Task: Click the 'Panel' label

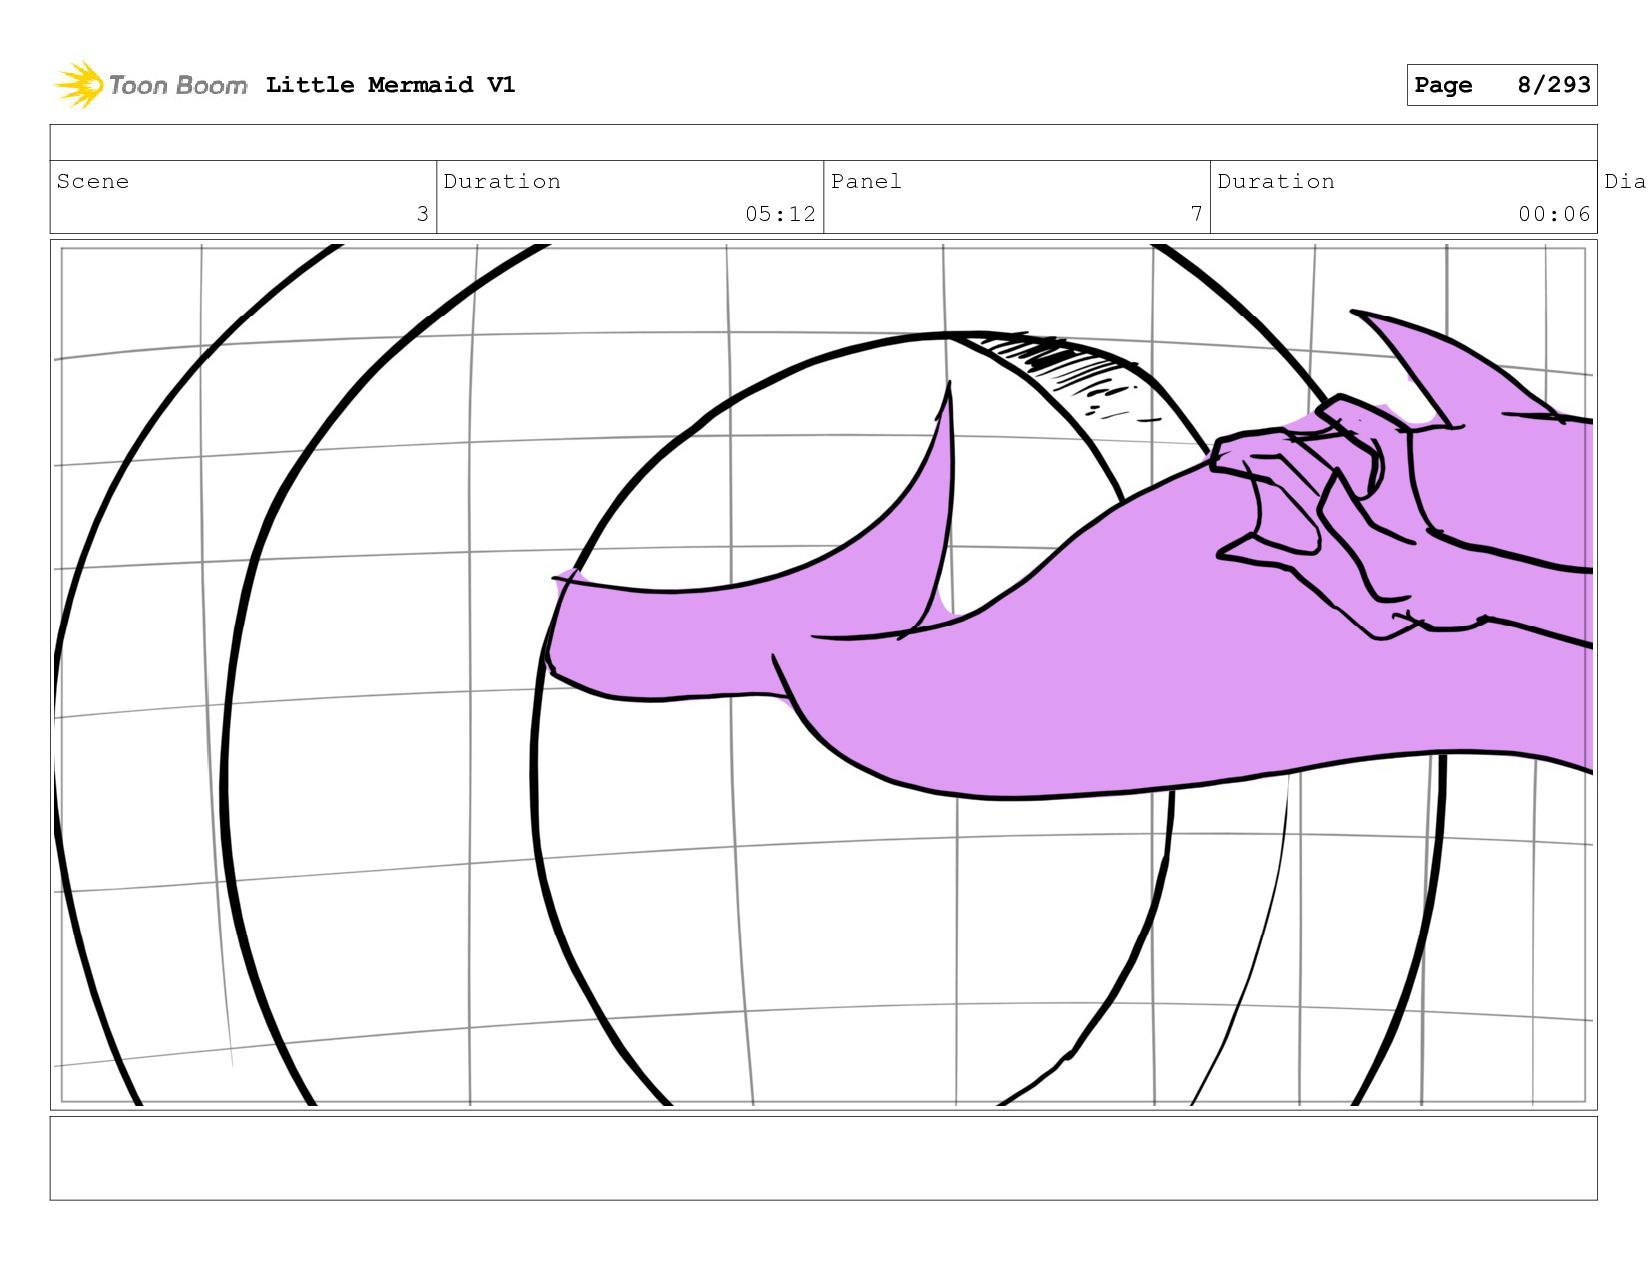Action: point(866,181)
